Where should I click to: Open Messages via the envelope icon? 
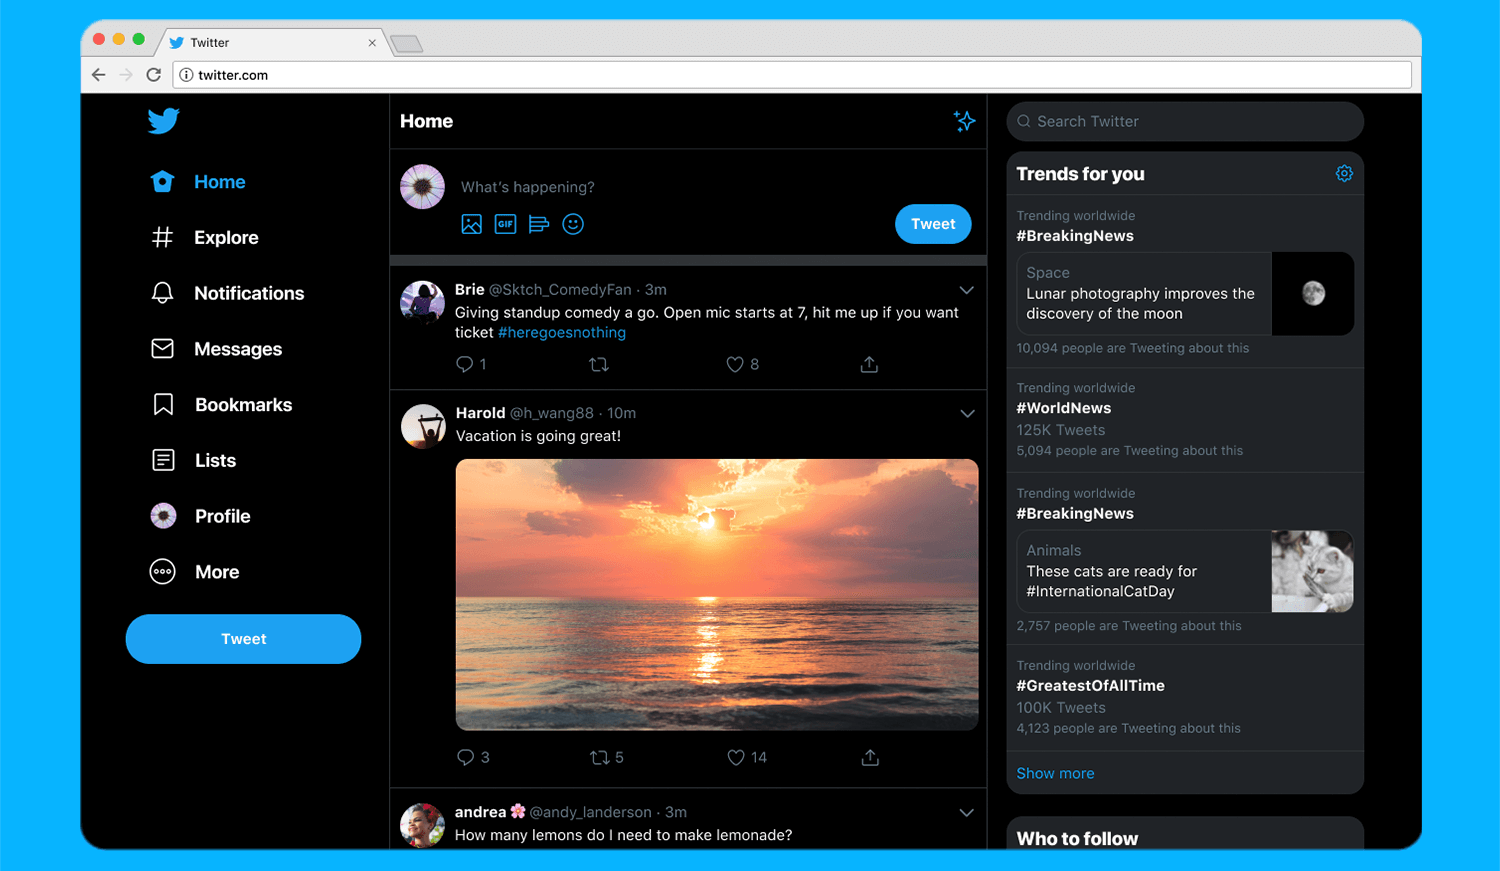[x=162, y=348]
